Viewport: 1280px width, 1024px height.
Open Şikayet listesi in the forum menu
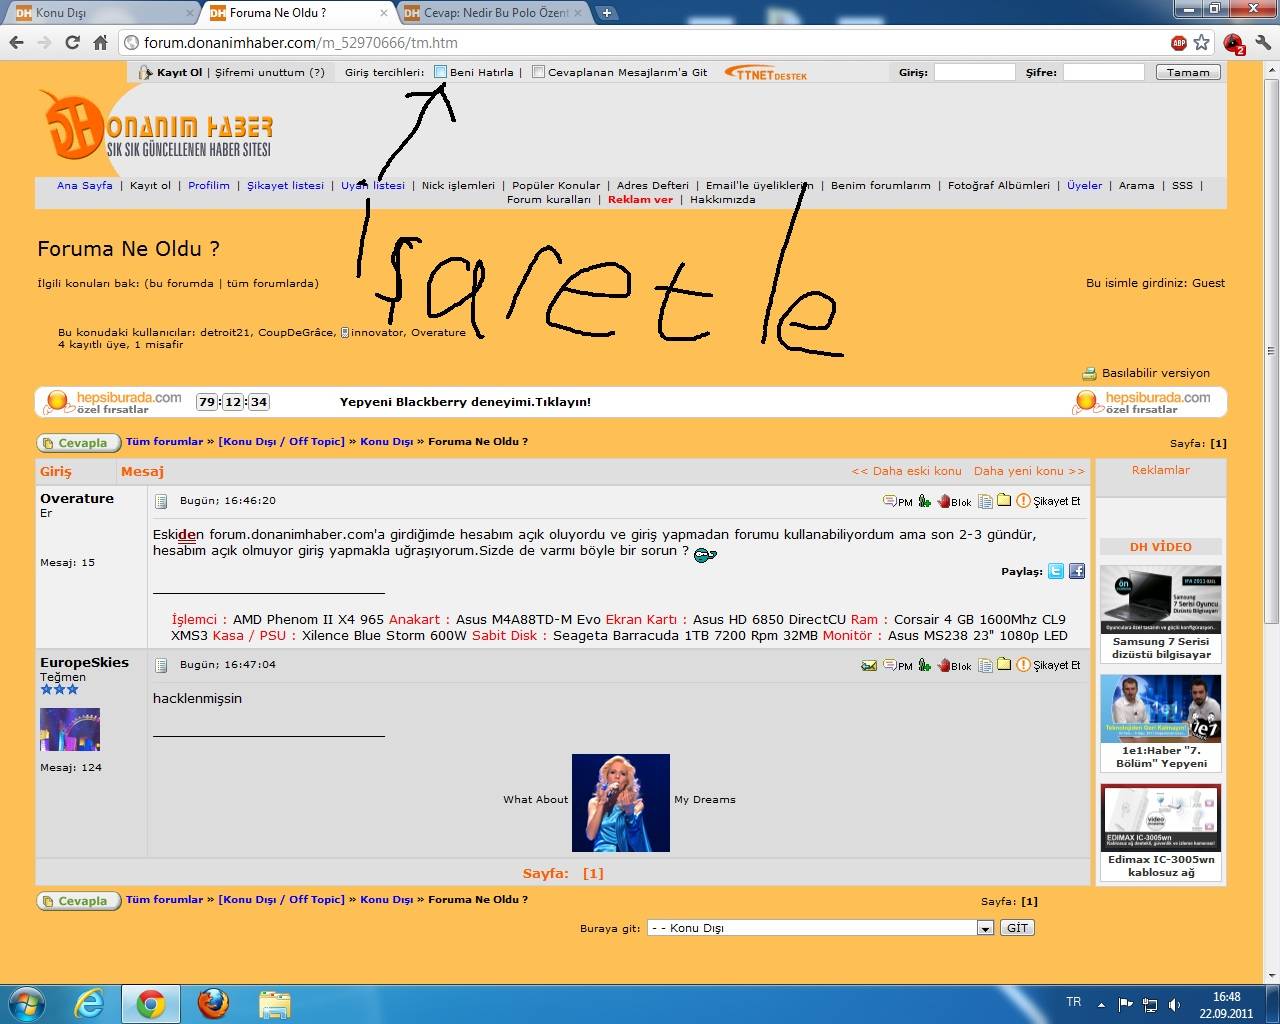pos(286,185)
